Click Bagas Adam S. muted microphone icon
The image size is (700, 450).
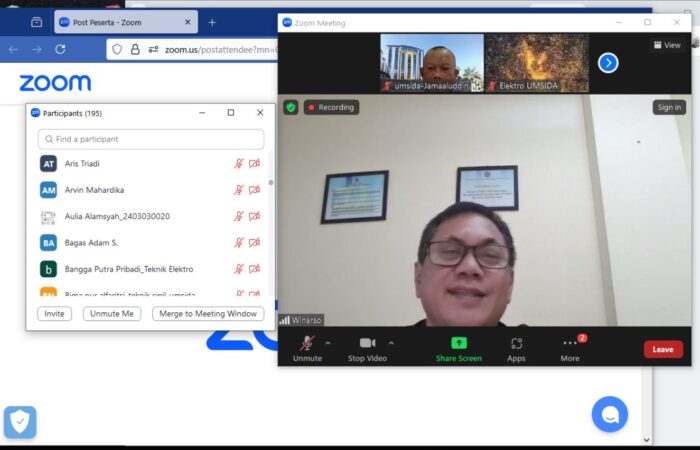[x=239, y=243]
